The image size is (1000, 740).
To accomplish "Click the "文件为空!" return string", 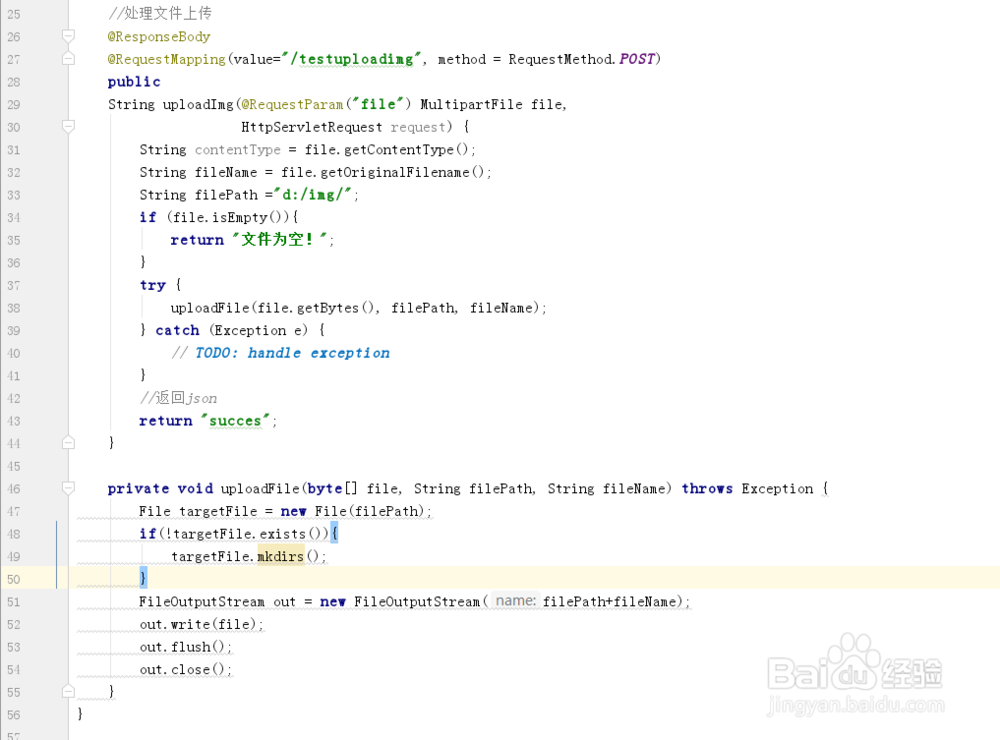I will 280,240.
